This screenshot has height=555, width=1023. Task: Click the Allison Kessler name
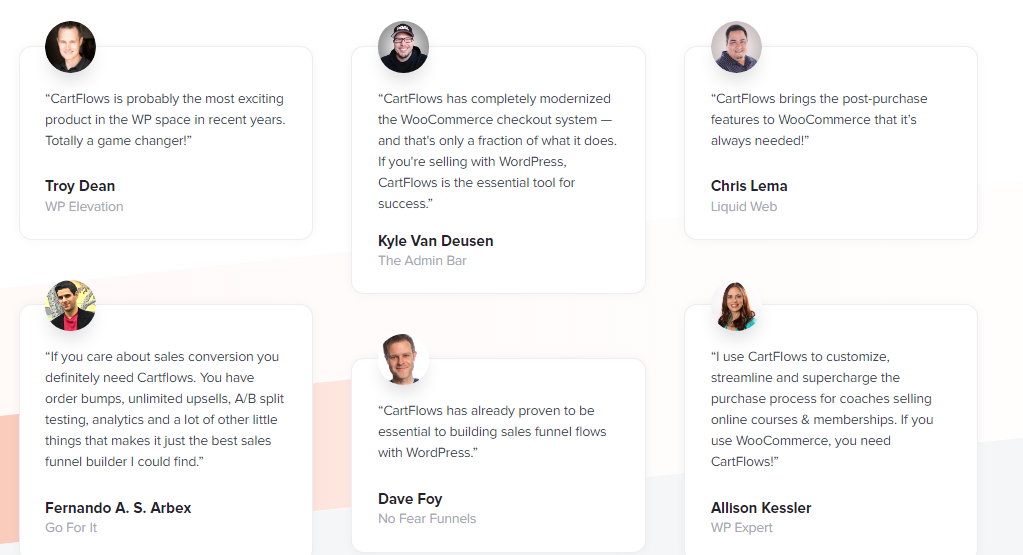click(761, 507)
